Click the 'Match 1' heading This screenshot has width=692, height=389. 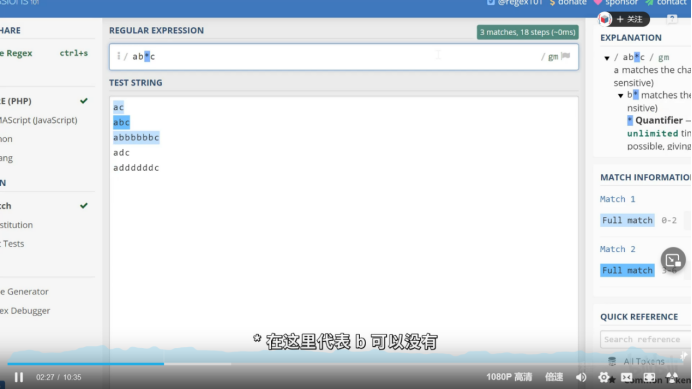pyautogui.click(x=617, y=199)
